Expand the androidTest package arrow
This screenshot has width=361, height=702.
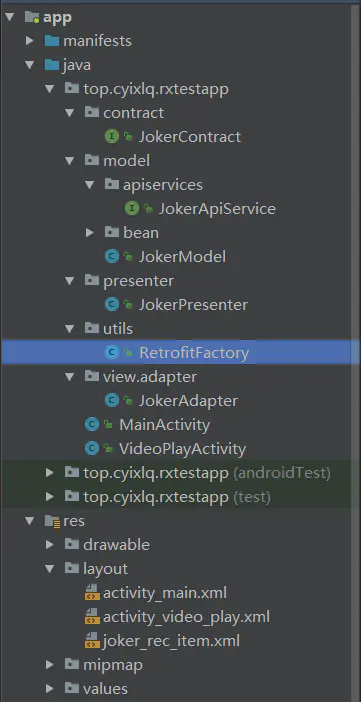point(50,472)
